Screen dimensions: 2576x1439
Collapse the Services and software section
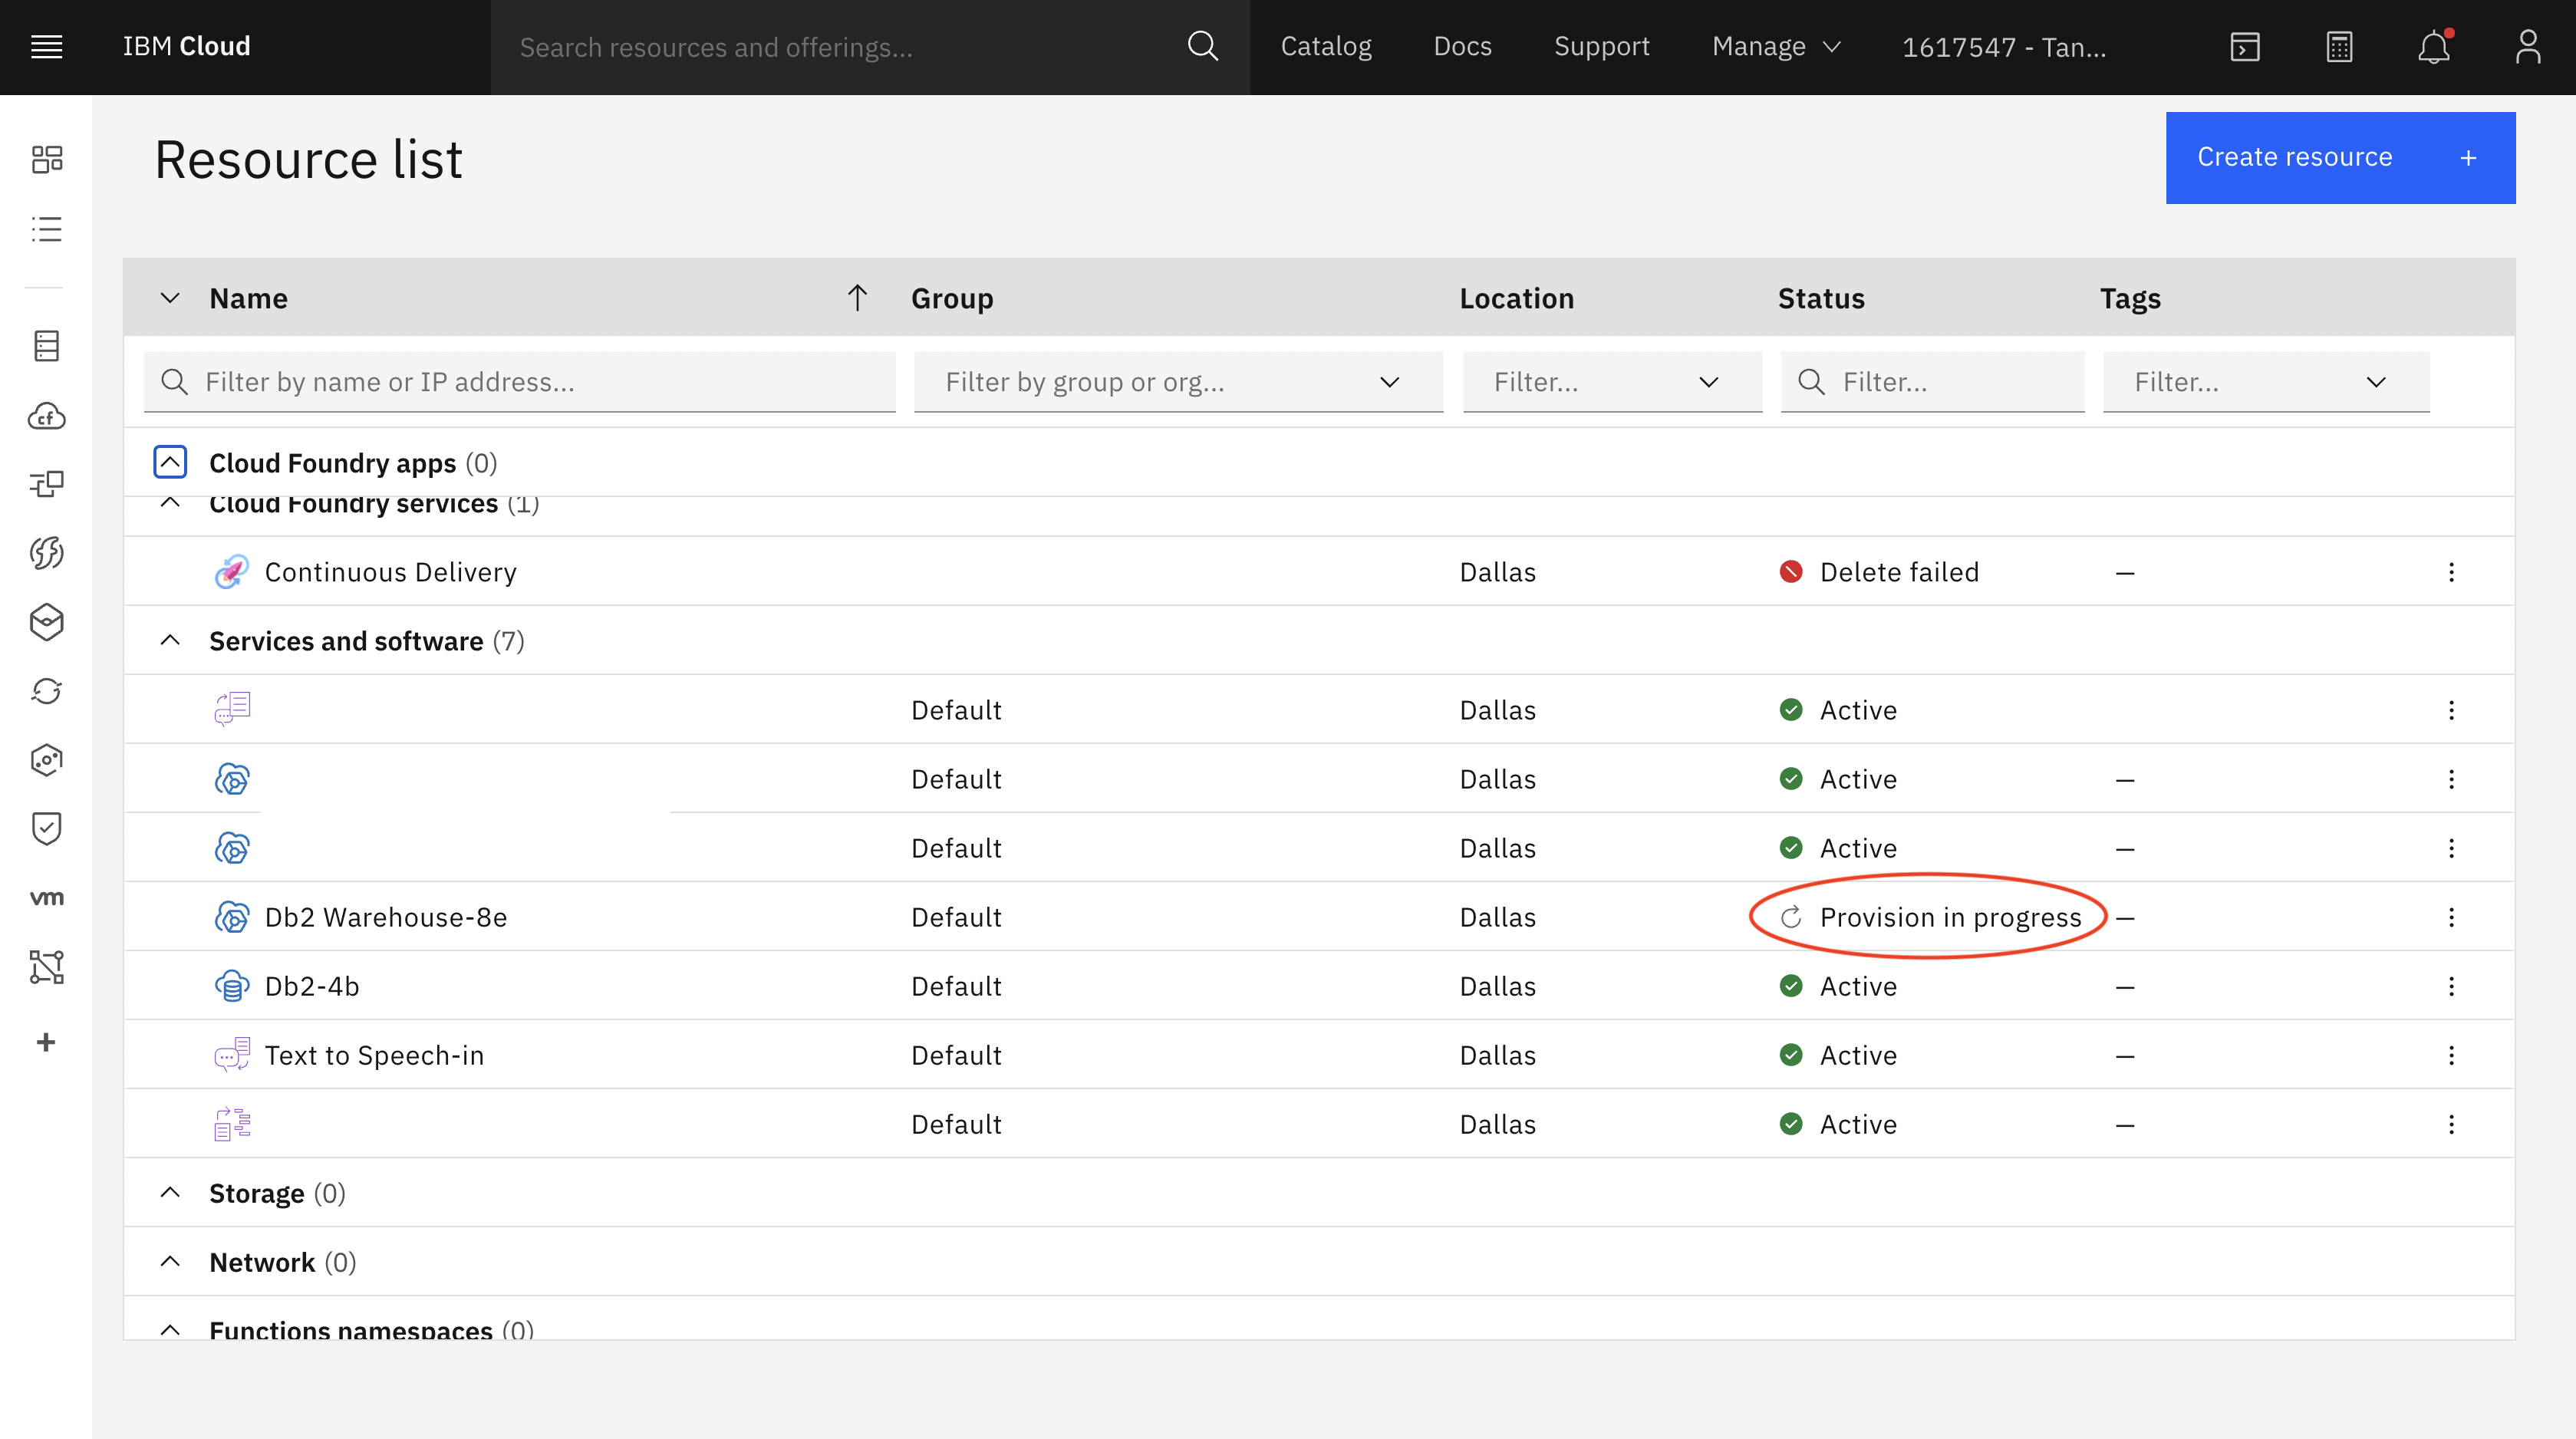170,640
